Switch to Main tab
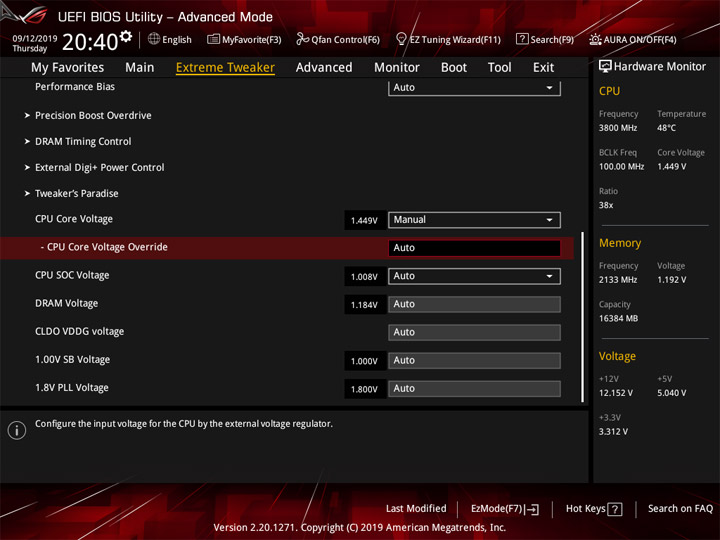Image resolution: width=720 pixels, height=540 pixels. click(x=140, y=68)
